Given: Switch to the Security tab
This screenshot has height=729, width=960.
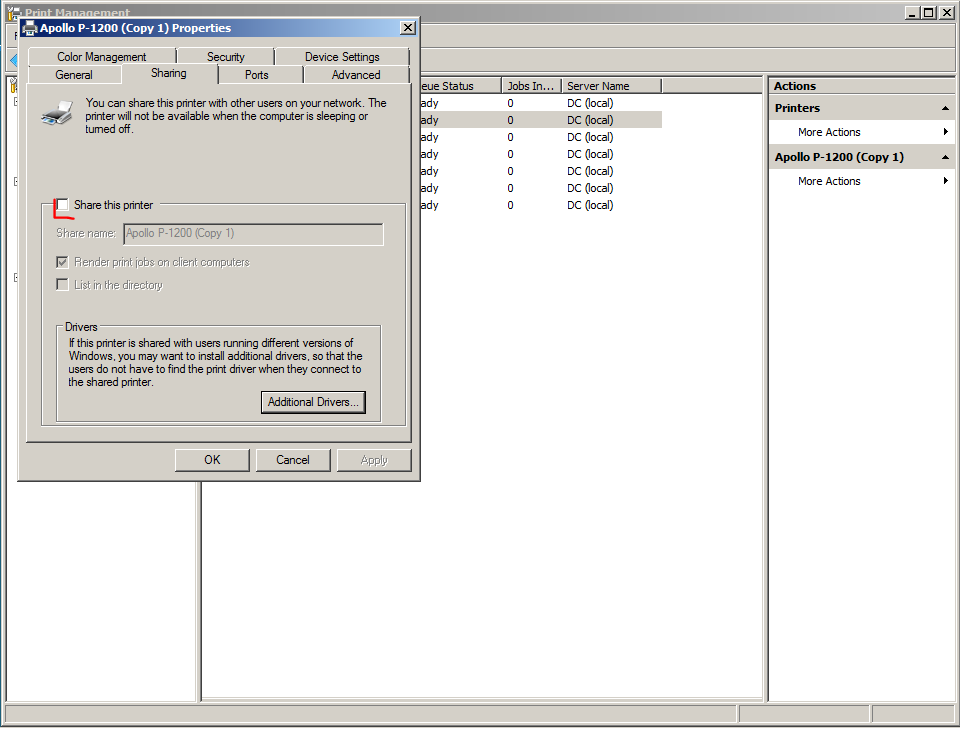Looking at the screenshot, I should pyautogui.click(x=225, y=56).
